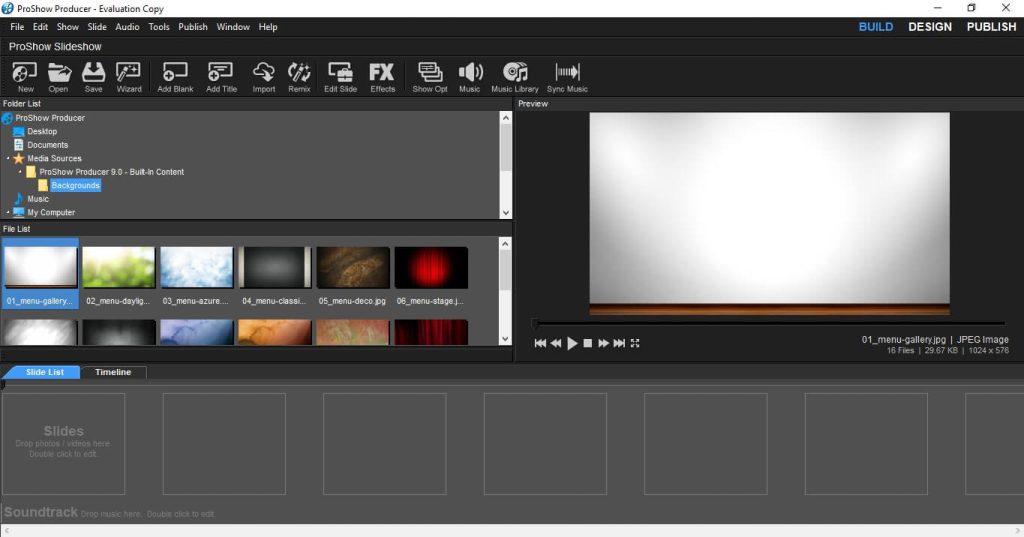Switch to the Timeline tab
1024x537 pixels.
(x=113, y=372)
